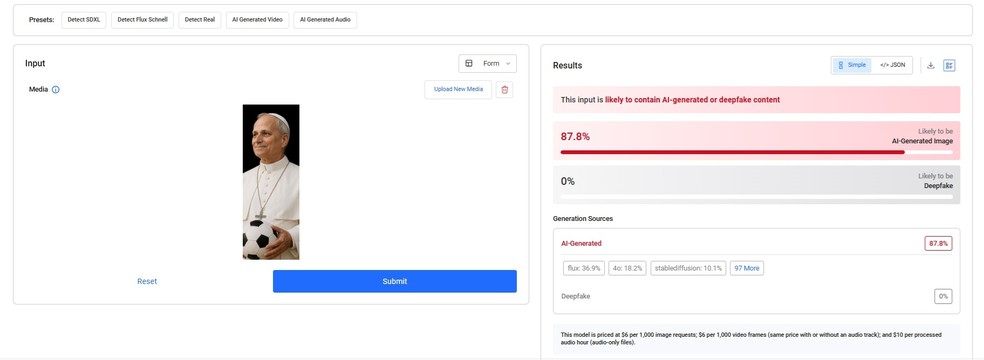
Task: Select the AI Generated Video preset
Action: tap(257, 20)
